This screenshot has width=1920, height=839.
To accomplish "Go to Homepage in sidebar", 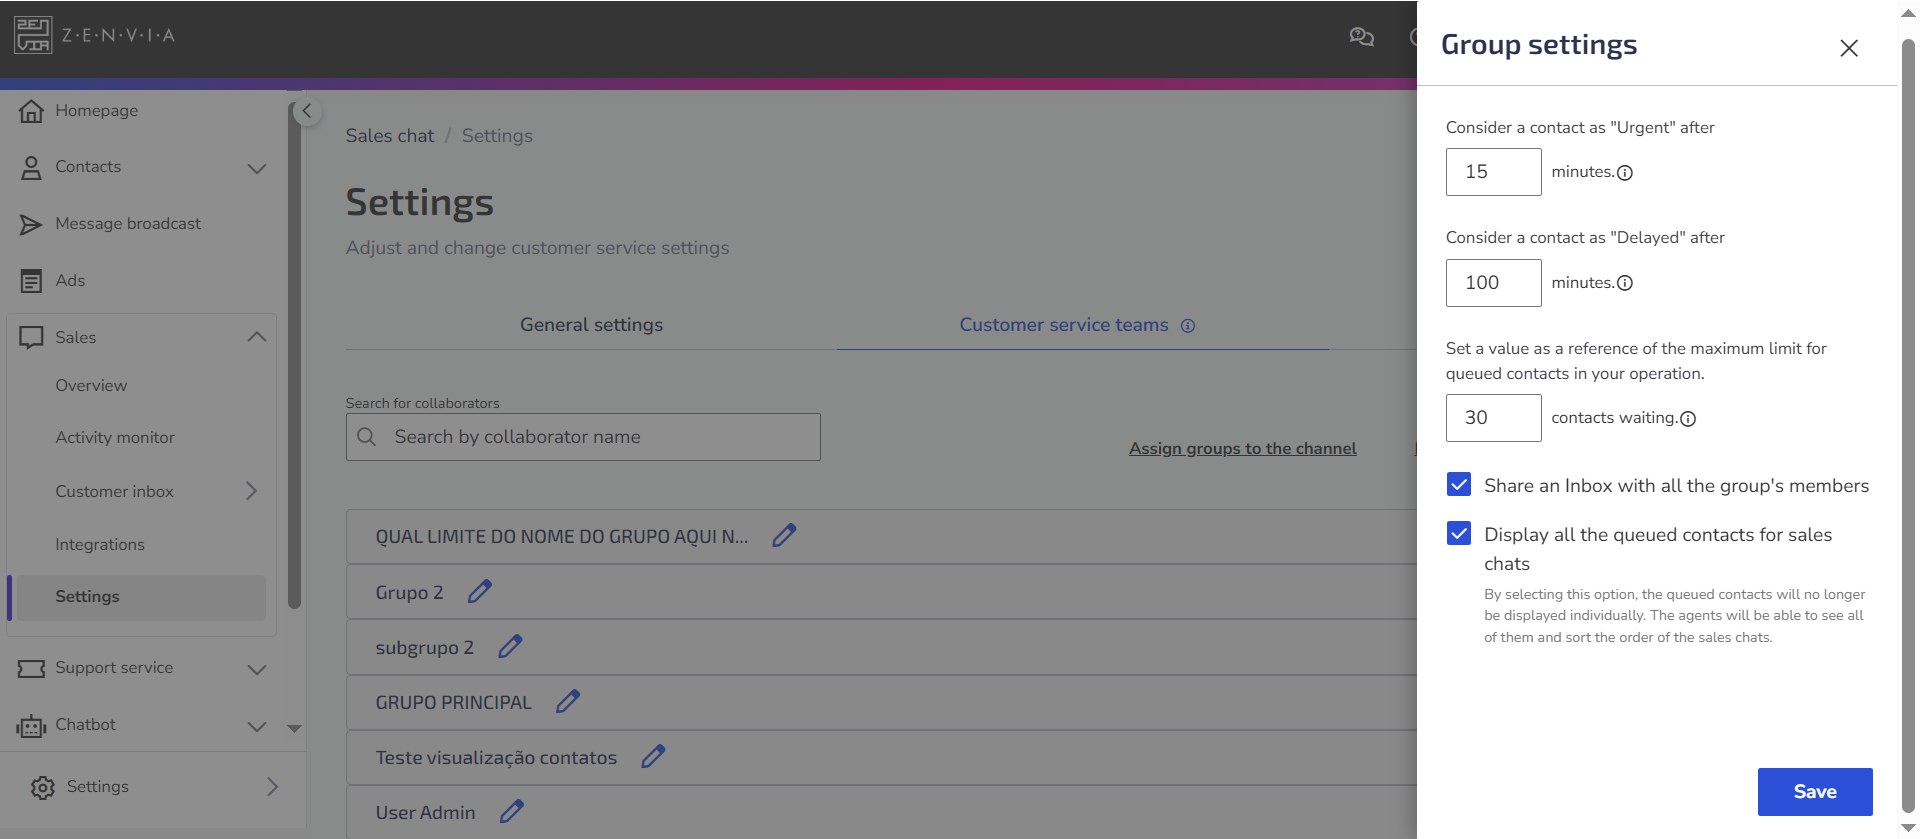I will (x=97, y=111).
